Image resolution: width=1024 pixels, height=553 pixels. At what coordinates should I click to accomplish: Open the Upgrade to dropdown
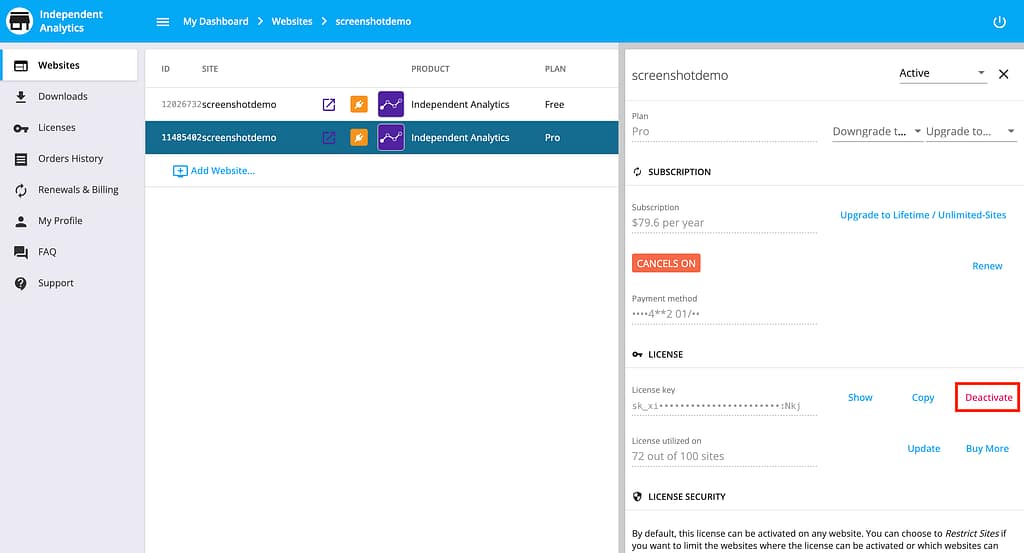click(x=970, y=132)
